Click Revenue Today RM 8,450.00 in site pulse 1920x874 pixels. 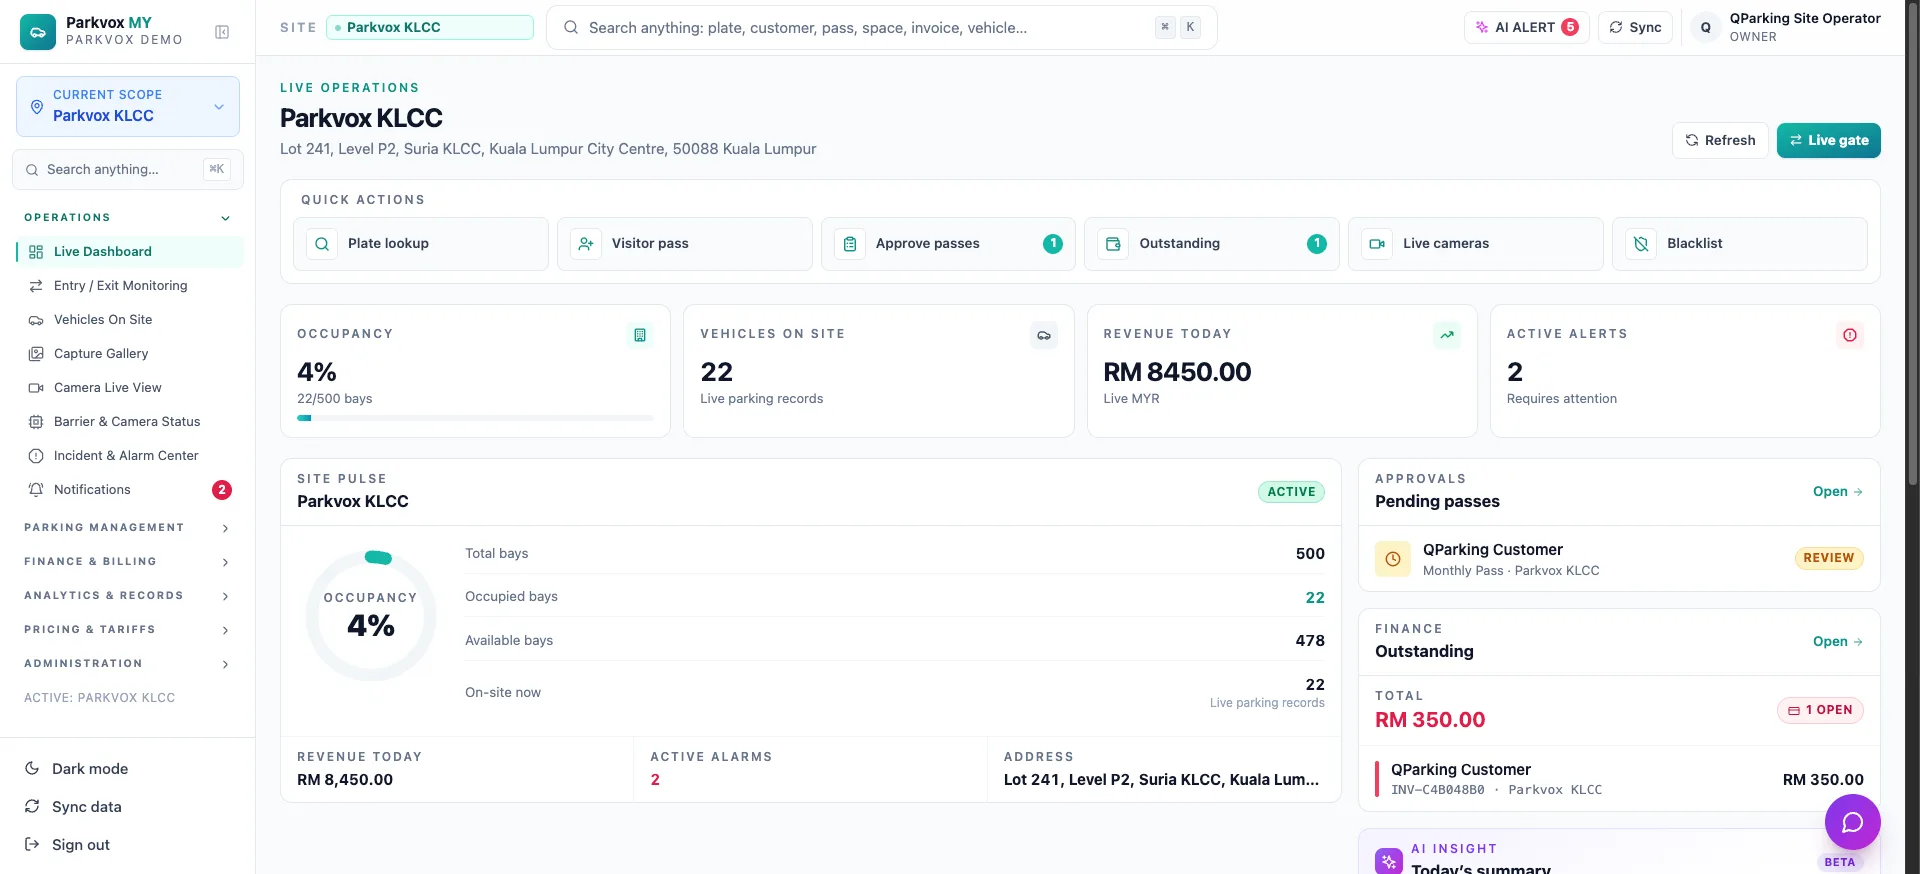coord(345,780)
